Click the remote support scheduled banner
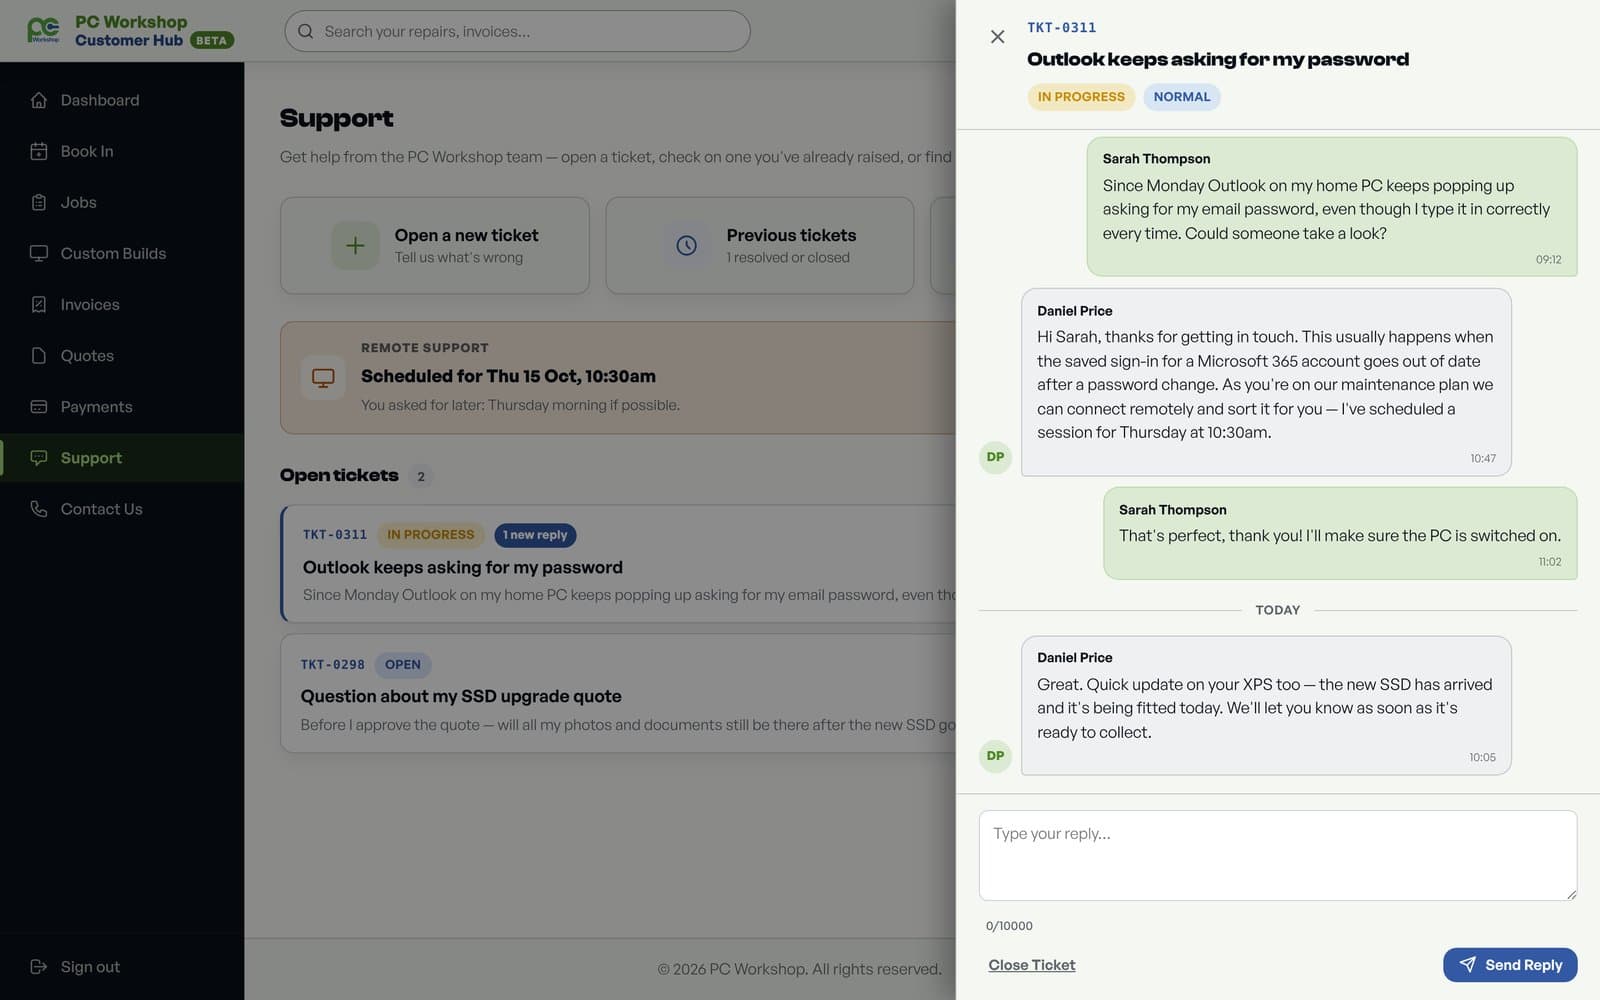The width and height of the screenshot is (1600, 1000). click(x=618, y=377)
